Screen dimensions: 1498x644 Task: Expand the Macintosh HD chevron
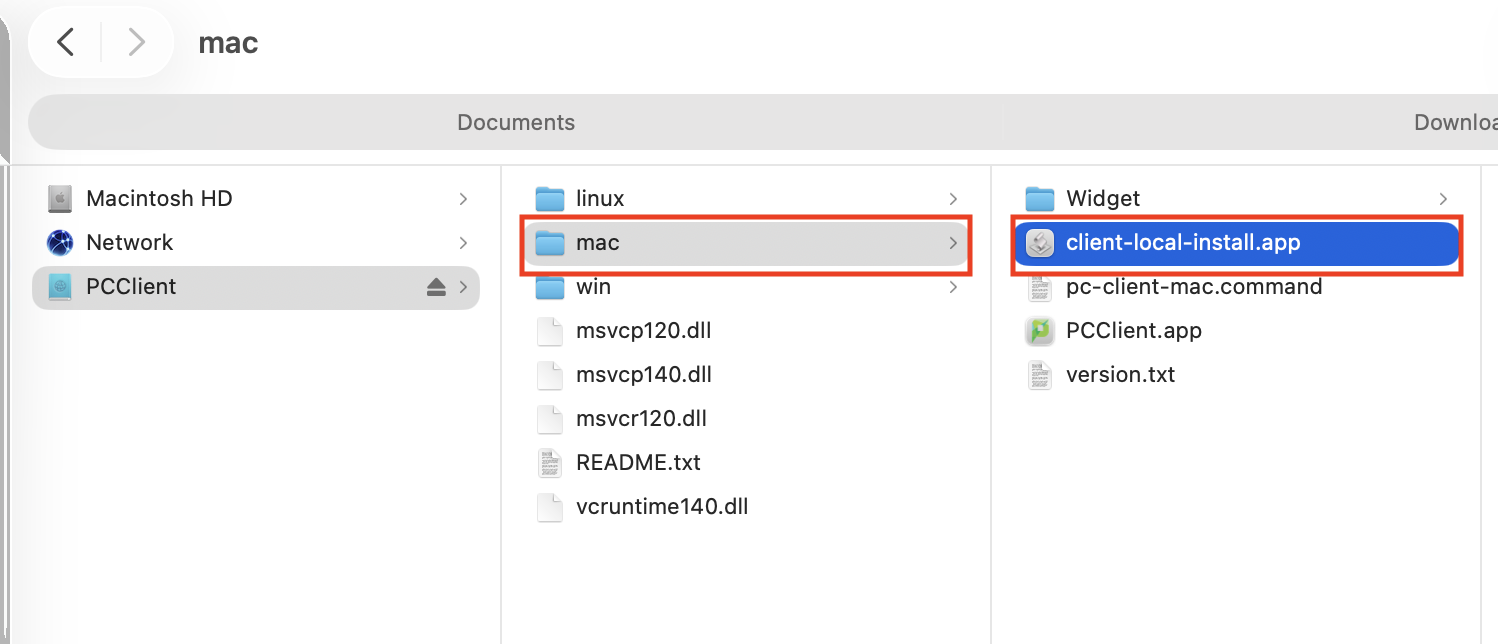(463, 199)
